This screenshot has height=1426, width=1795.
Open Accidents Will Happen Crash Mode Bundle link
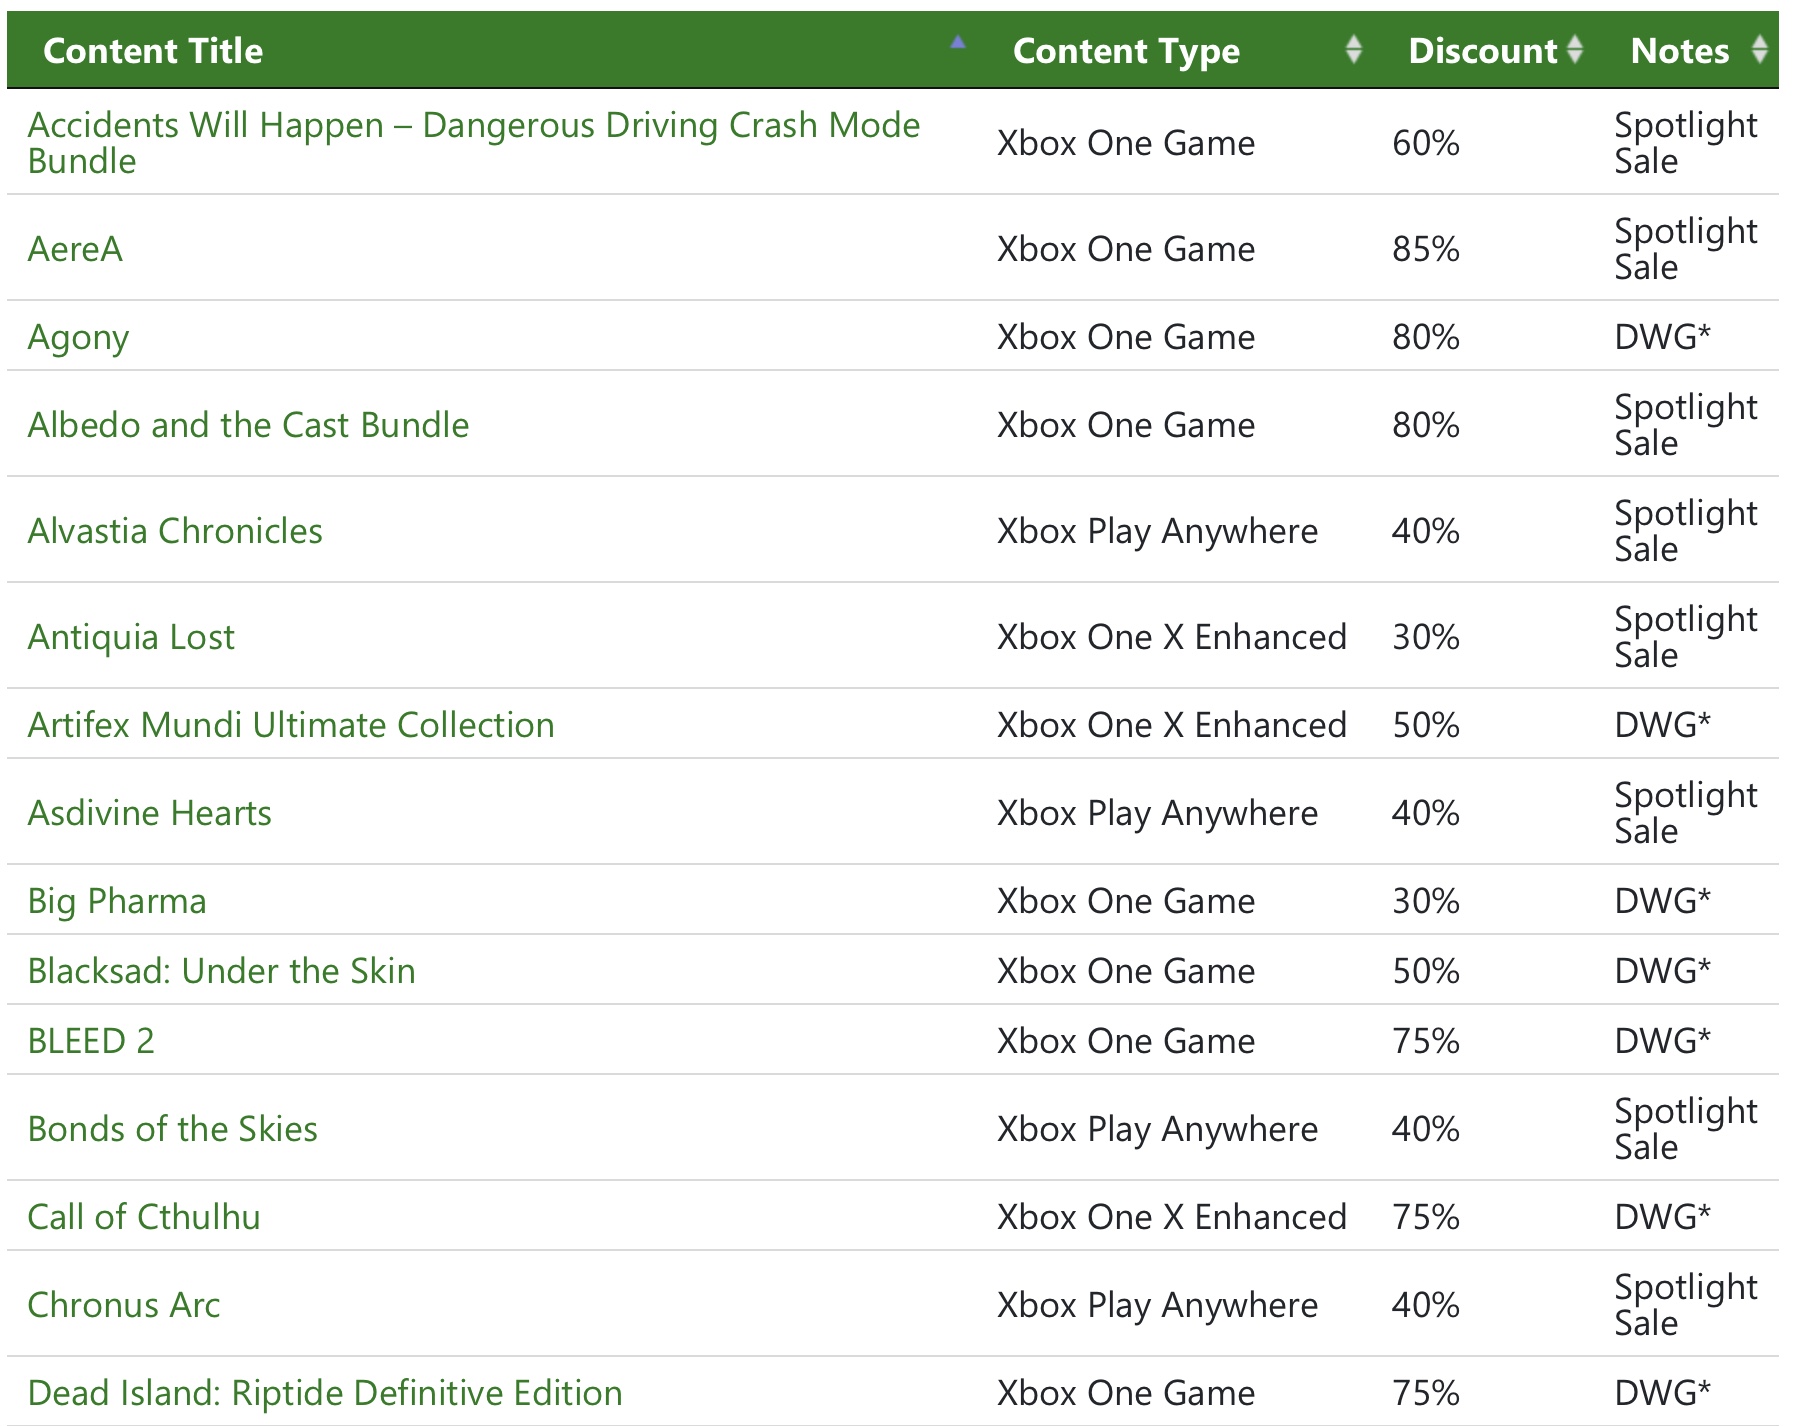pyautogui.click(x=473, y=126)
